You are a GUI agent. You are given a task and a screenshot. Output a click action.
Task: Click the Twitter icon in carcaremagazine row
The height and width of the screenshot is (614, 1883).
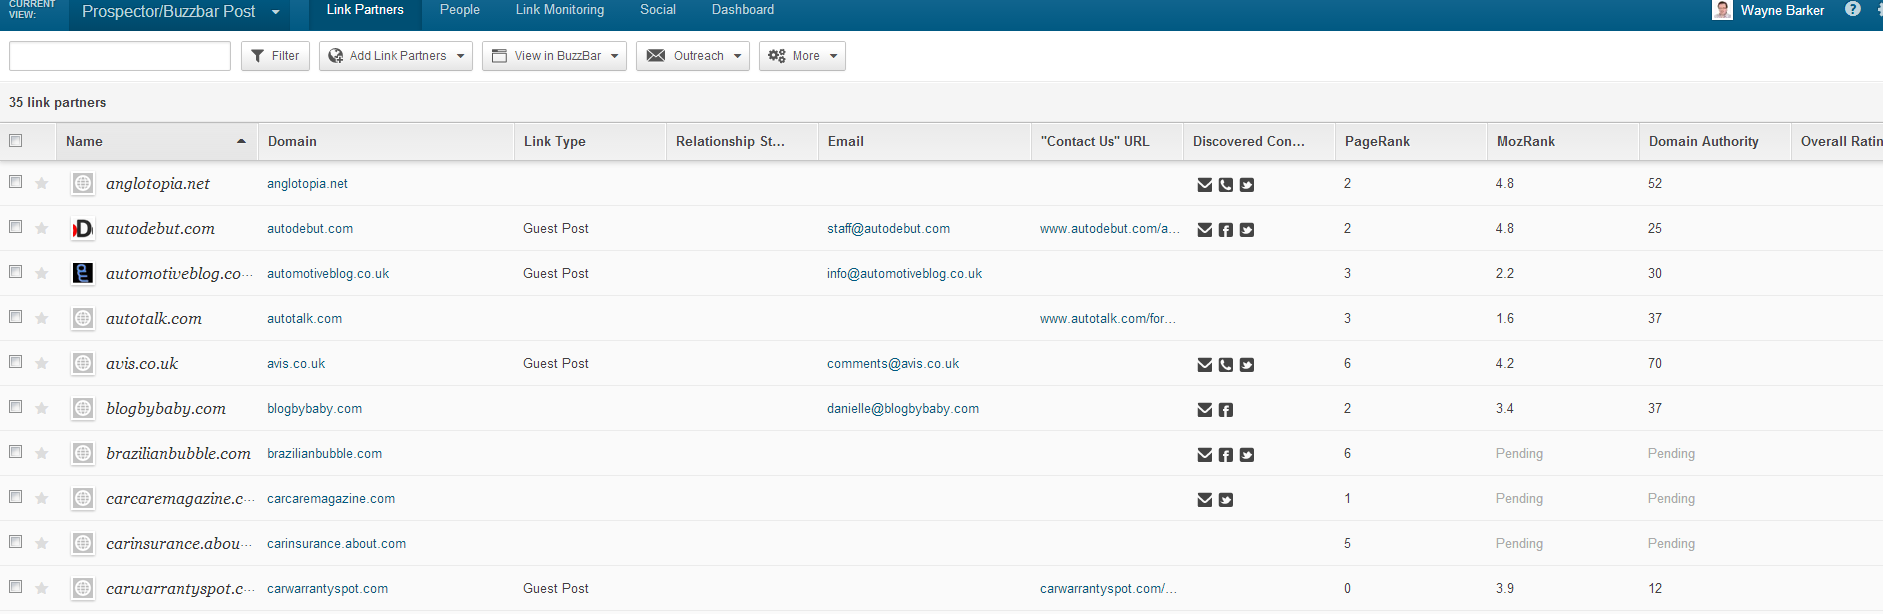[x=1226, y=500]
